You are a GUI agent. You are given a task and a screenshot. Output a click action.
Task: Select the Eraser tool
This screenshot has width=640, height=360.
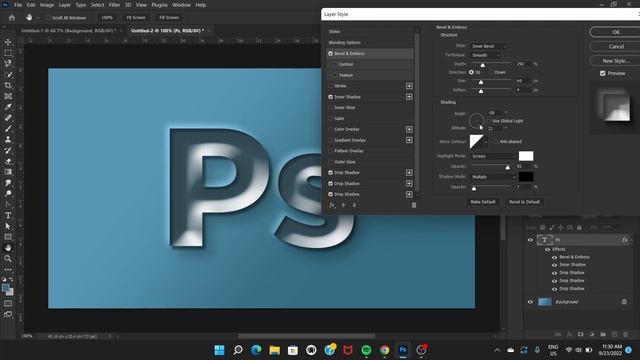point(8,161)
